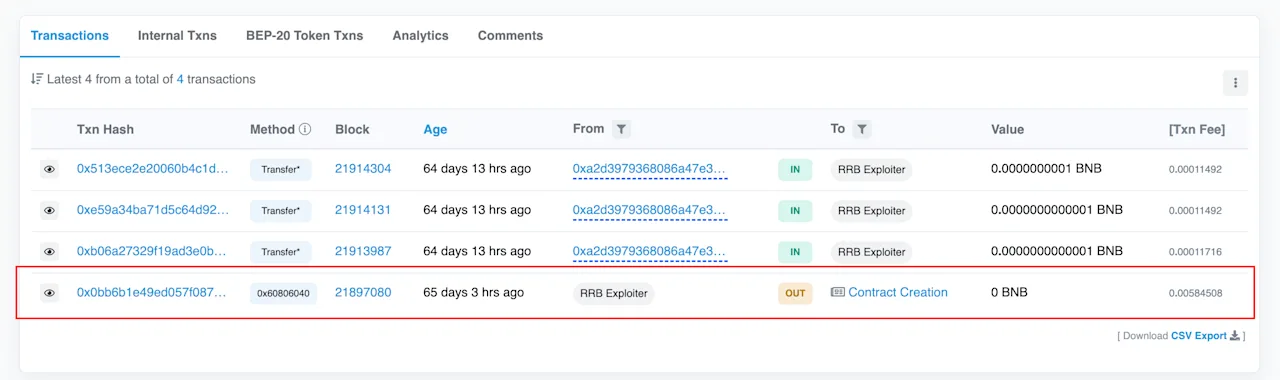Open block 21914304
This screenshot has height=380, width=1280.
(x=363, y=169)
